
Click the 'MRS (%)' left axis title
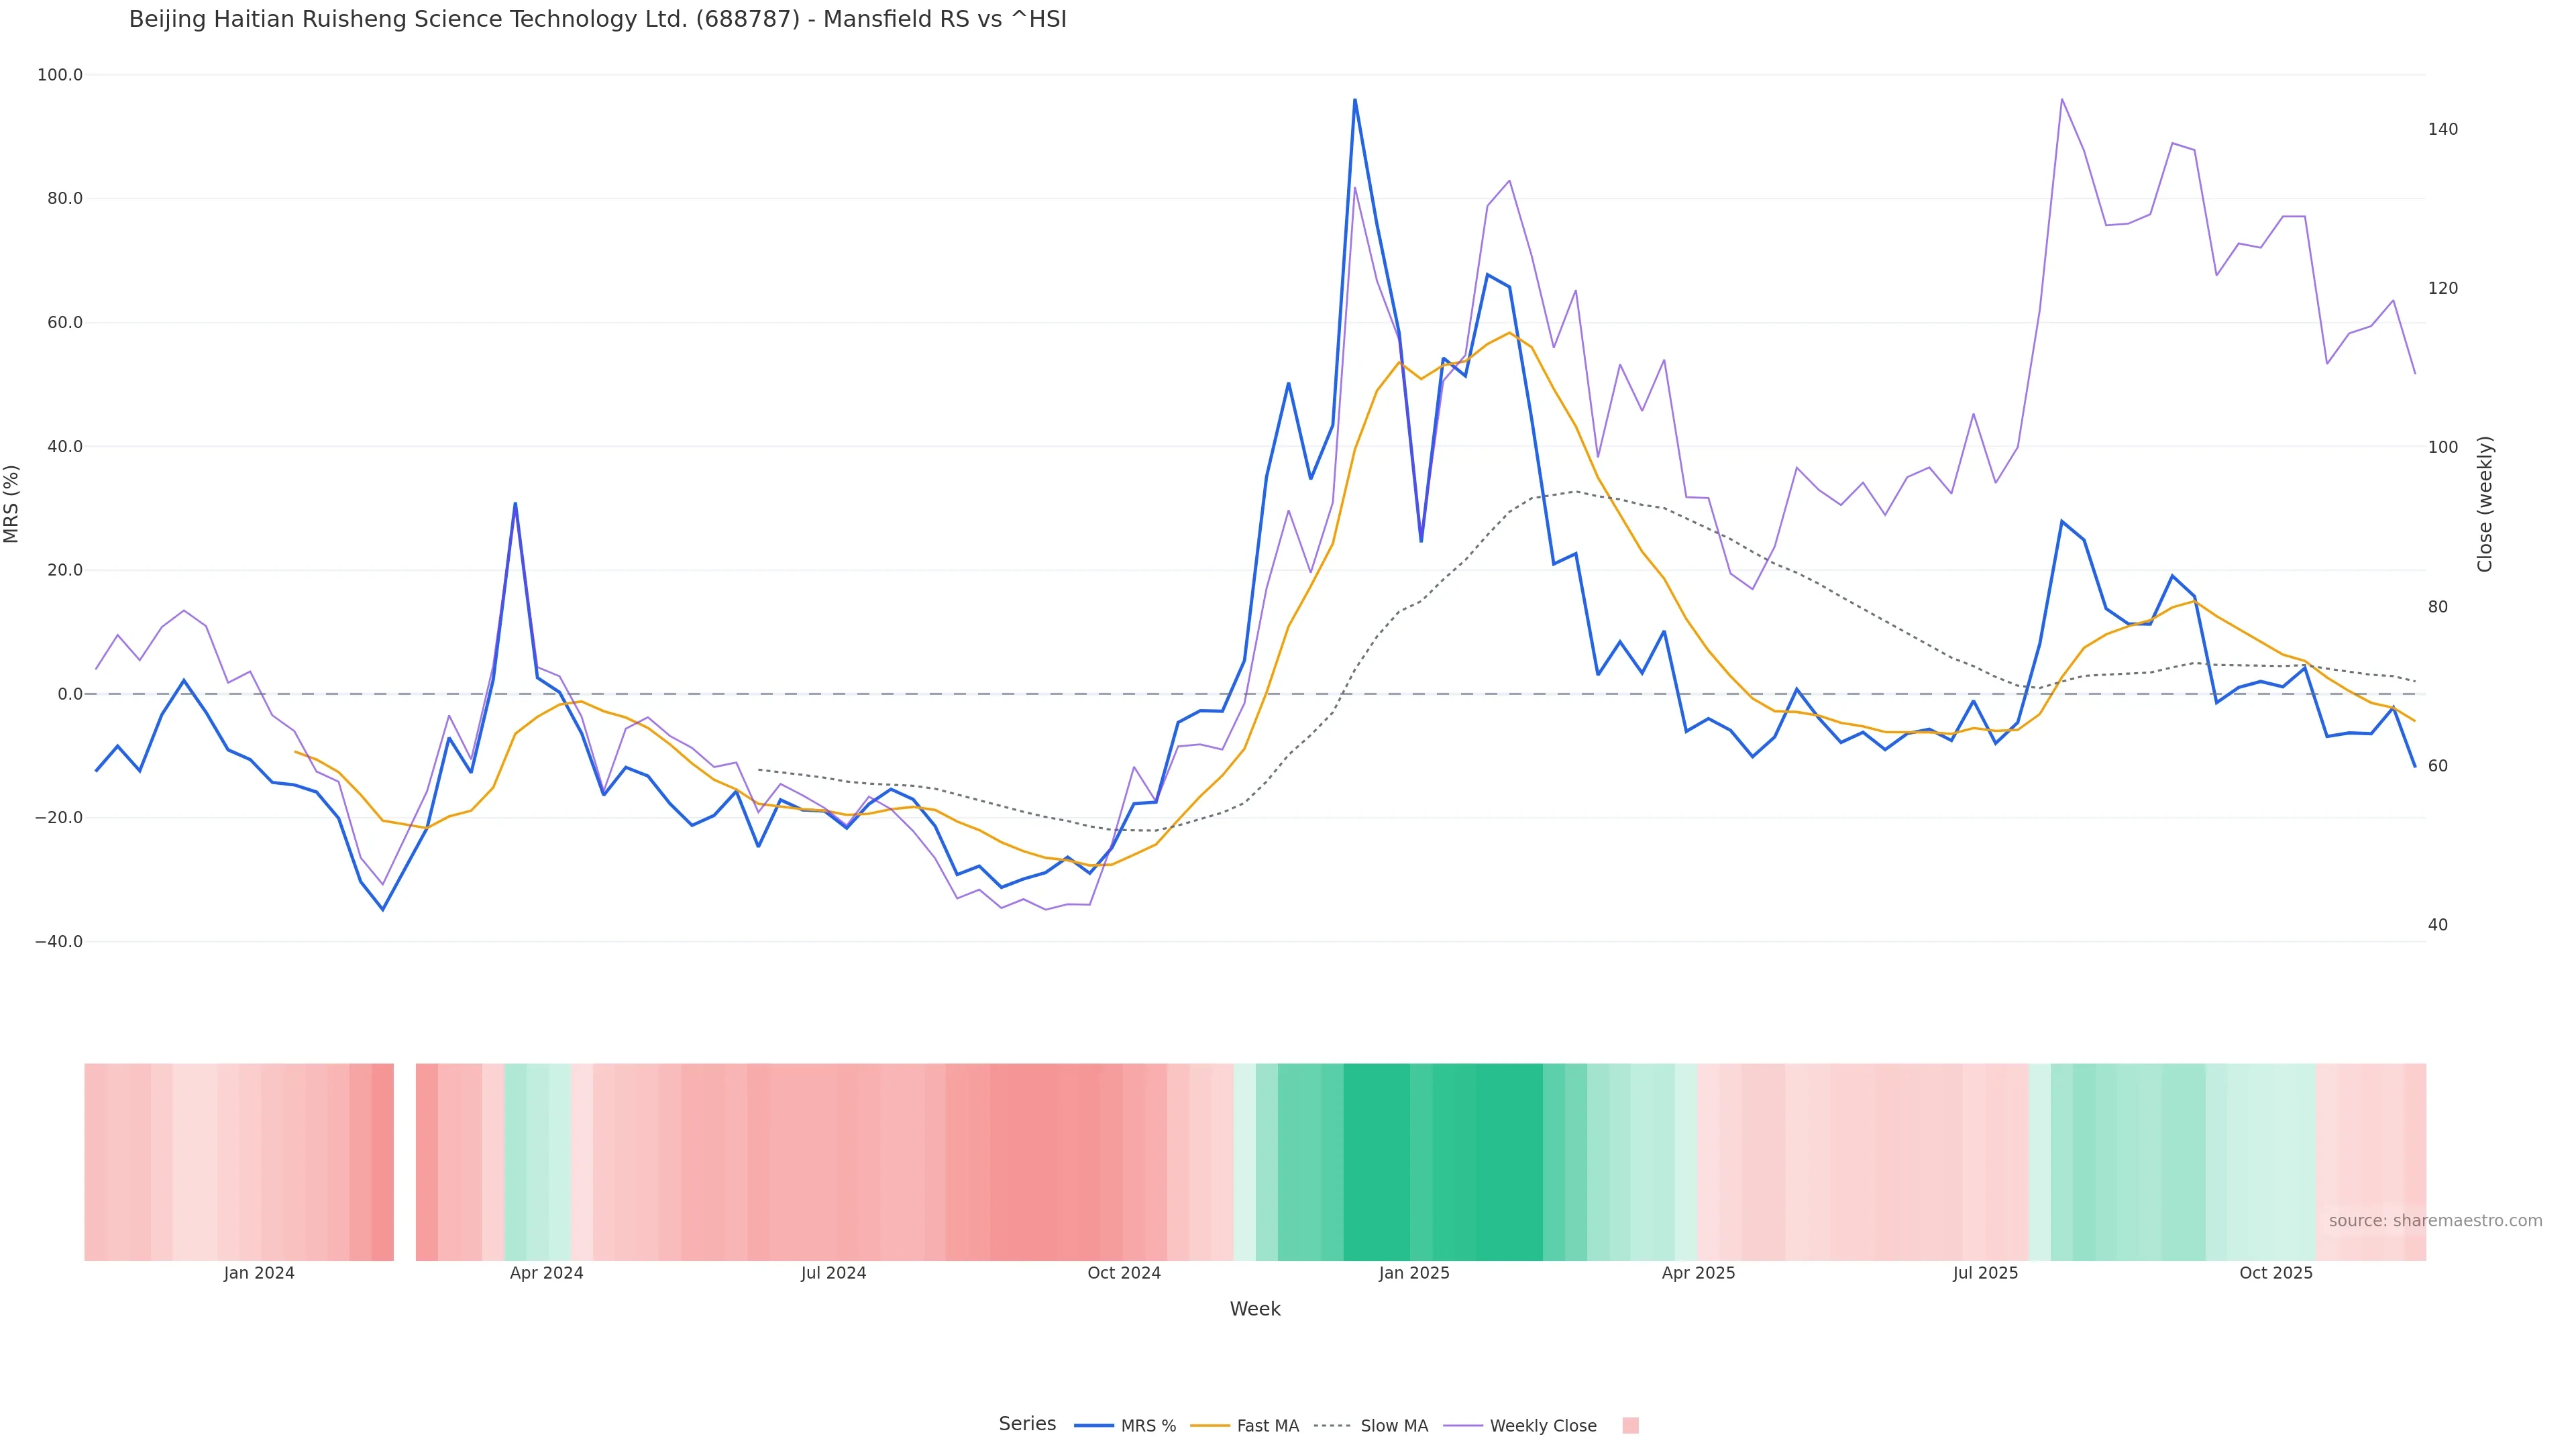(x=12, y=504)
